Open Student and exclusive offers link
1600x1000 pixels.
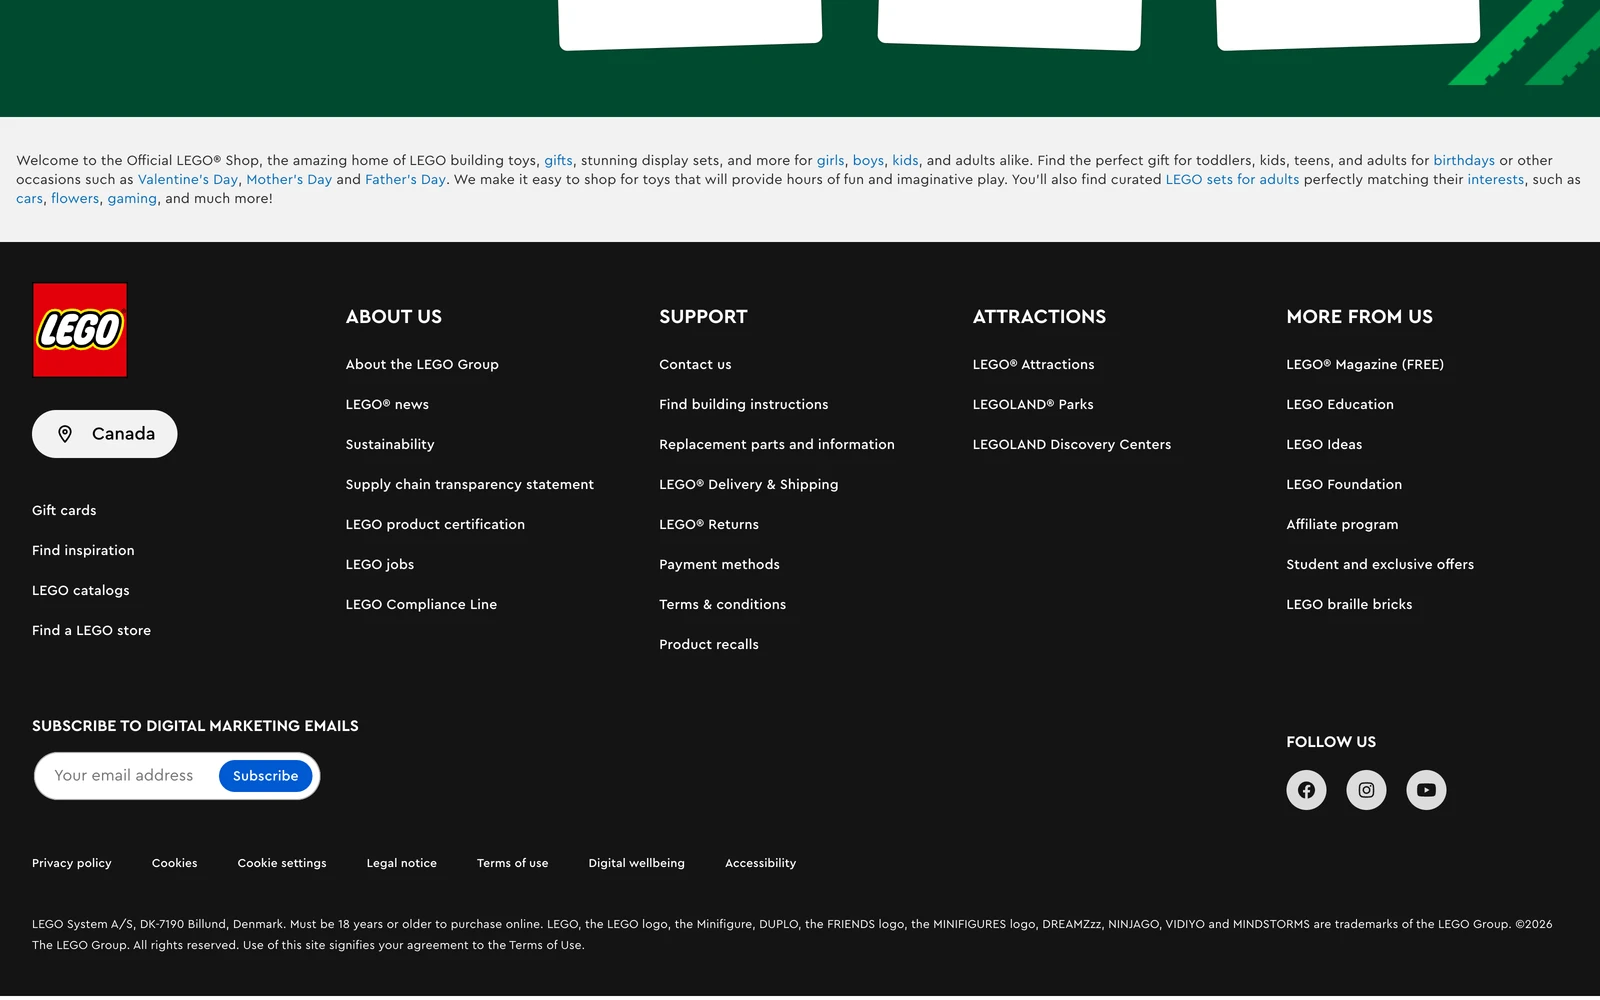pyautogui.click(x=1380, y=564)
